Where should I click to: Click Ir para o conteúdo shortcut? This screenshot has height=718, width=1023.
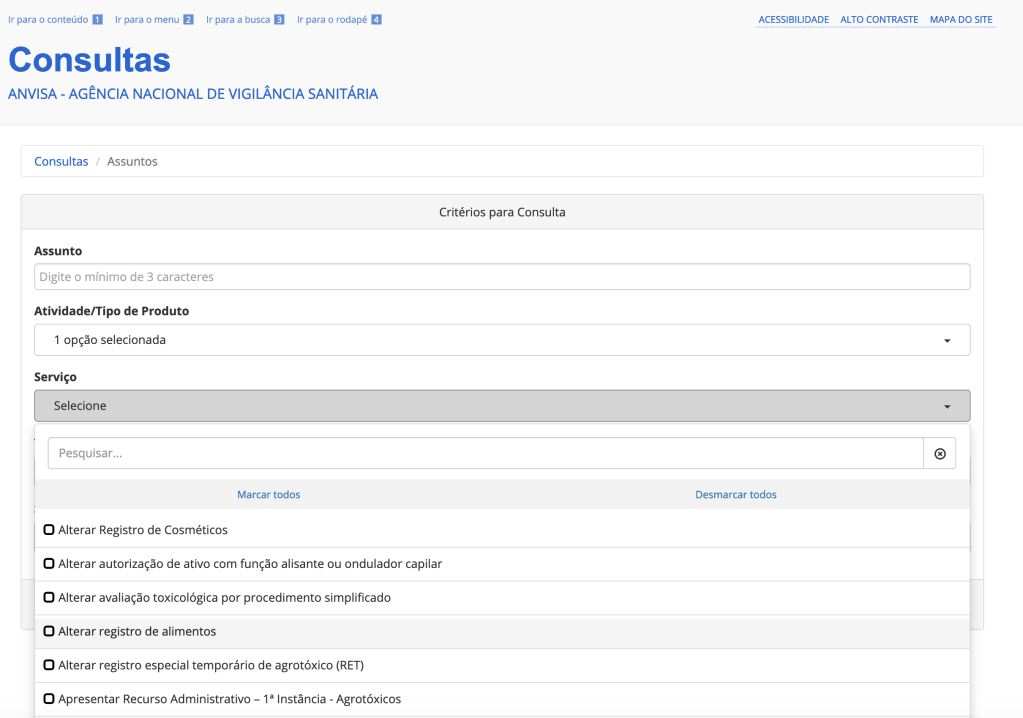coord(55,20)
